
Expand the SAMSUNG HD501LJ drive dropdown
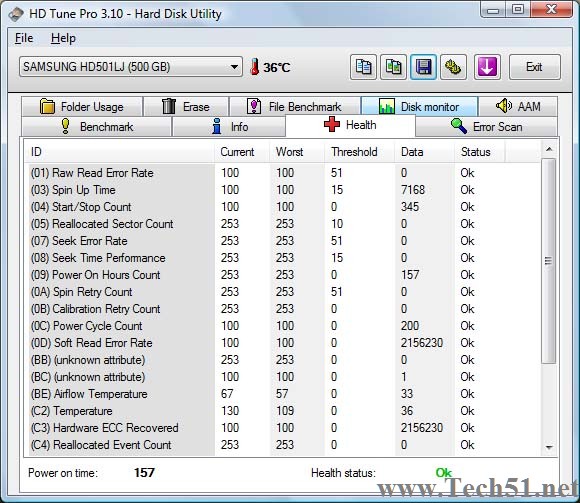[131, 67]
